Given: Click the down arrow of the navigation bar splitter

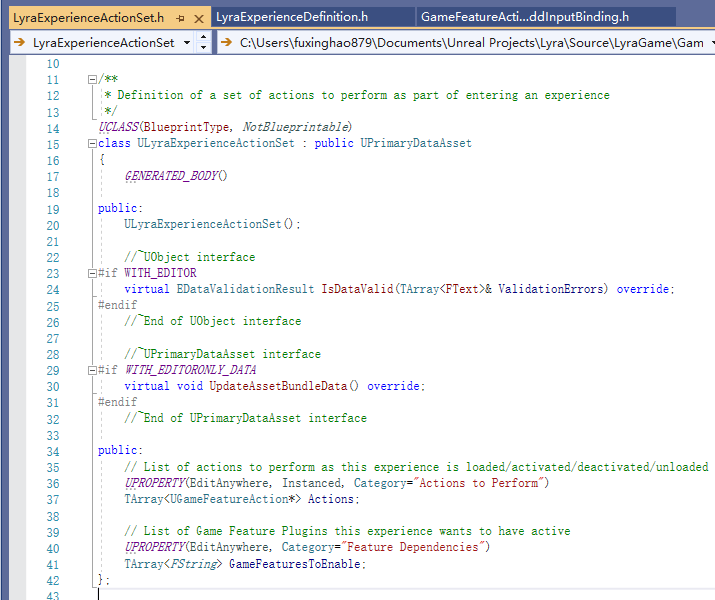Looking at the screenshot, I should 203,47.
